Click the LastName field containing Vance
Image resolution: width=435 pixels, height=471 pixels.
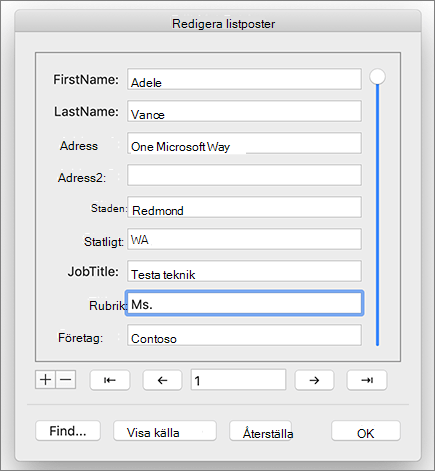[x=244, y=111]
